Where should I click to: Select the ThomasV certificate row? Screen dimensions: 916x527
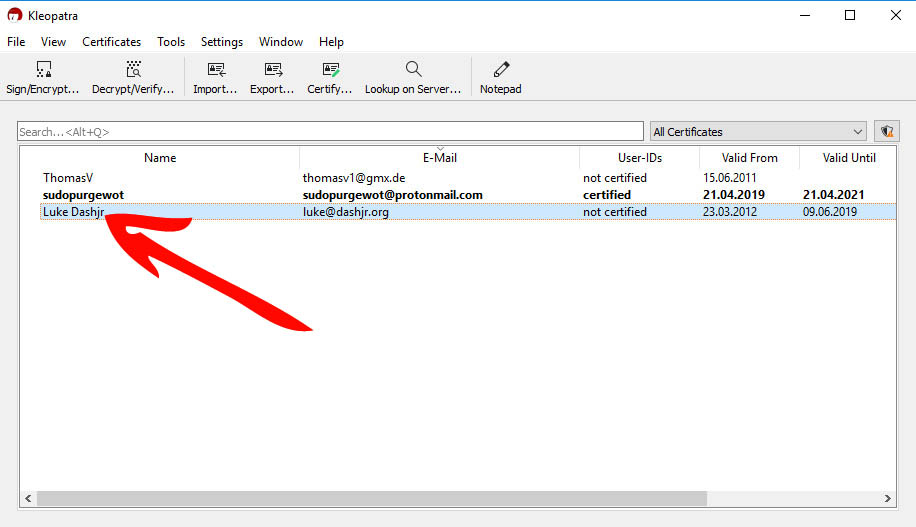tap(467, 178)
